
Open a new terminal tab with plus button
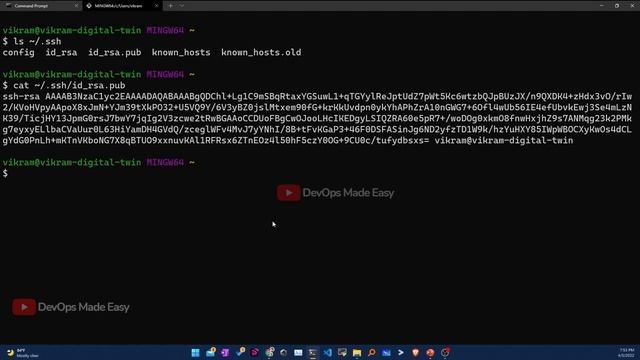(x=171, y=6)
